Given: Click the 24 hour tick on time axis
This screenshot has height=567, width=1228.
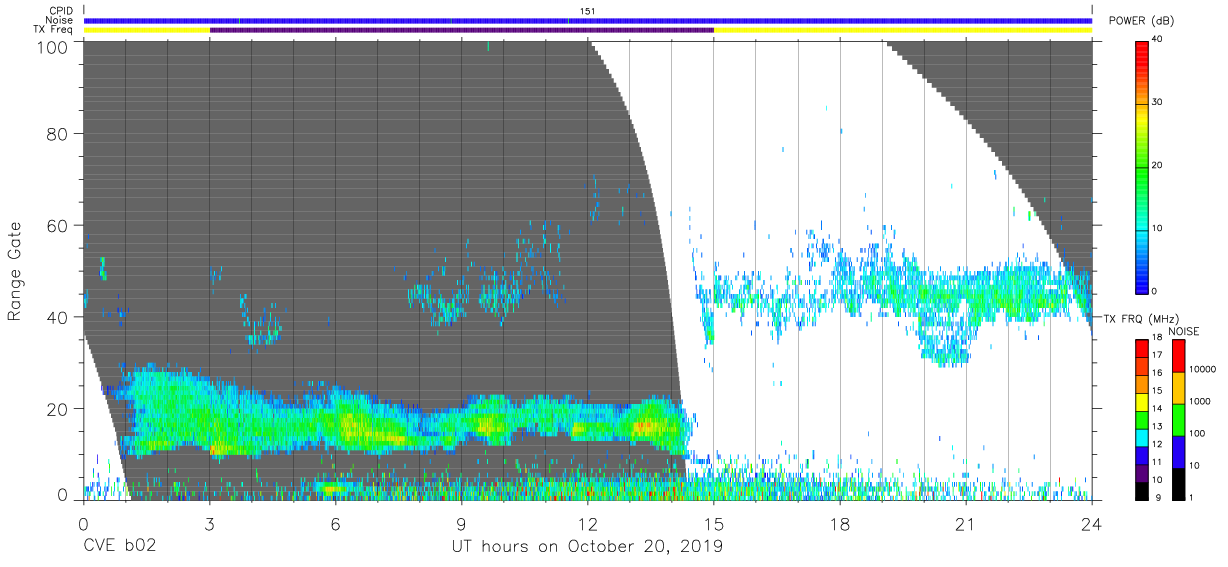Looking at the screenshot, I should pyautogui.click(x=1092, y=523).
